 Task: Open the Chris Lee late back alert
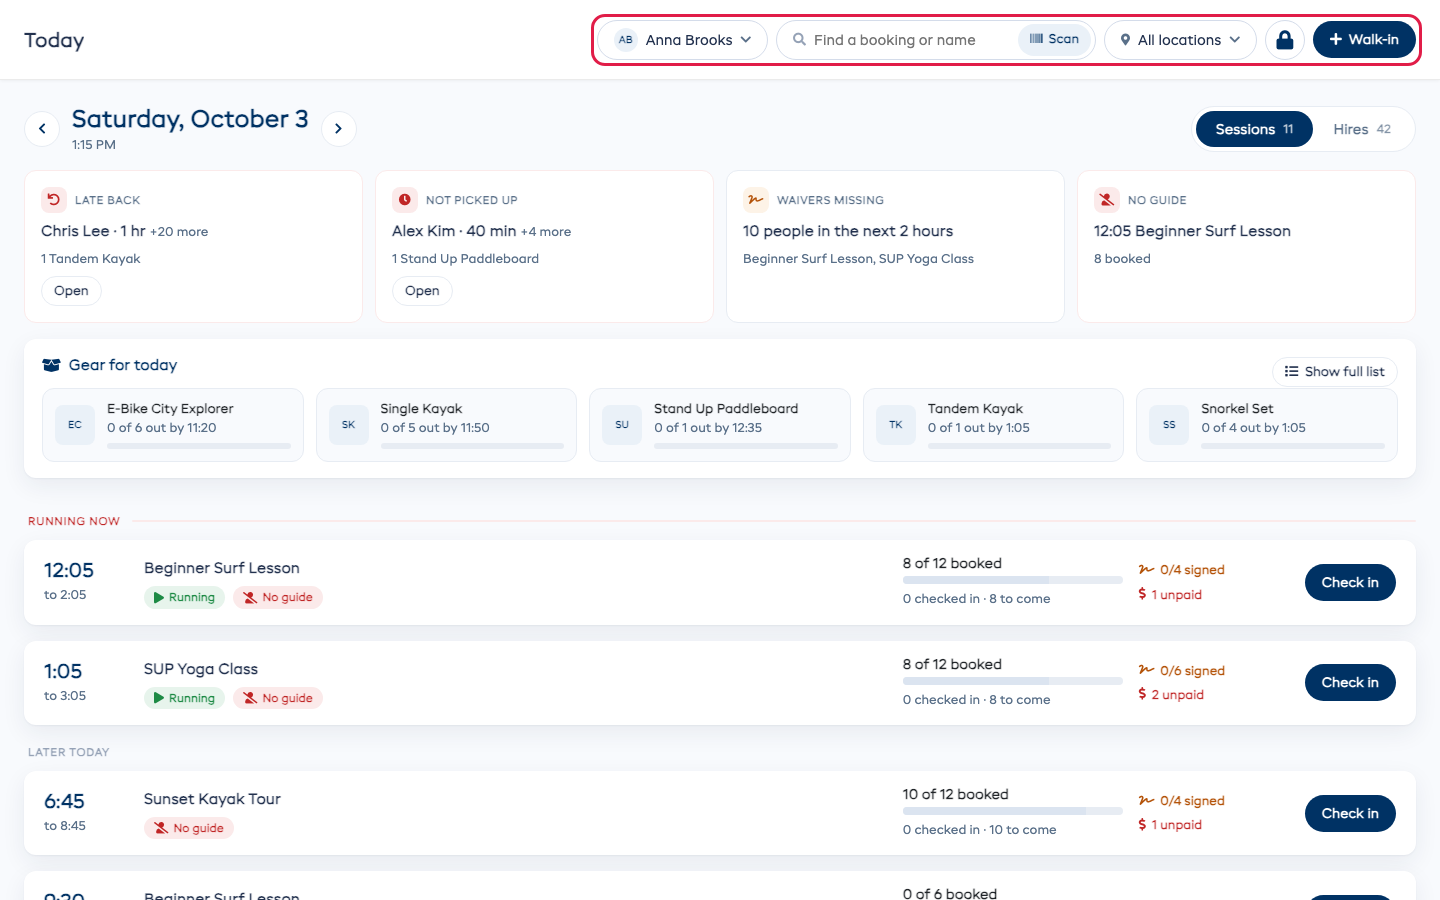click(71, 291)
